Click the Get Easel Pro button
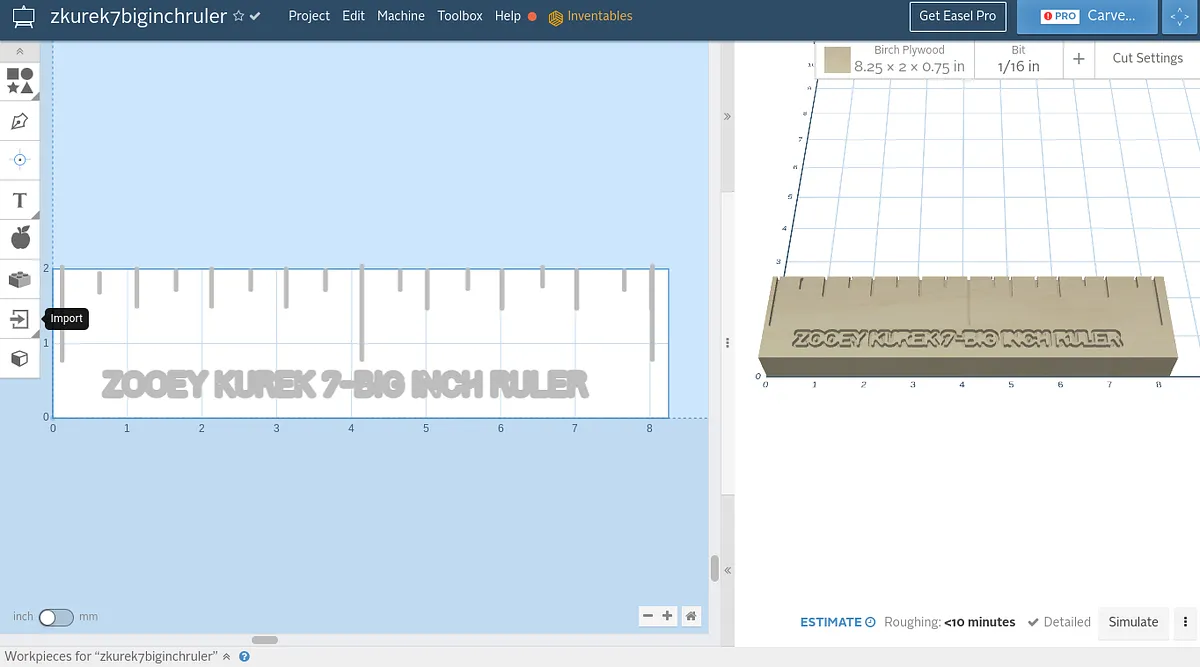 point(957,16)
